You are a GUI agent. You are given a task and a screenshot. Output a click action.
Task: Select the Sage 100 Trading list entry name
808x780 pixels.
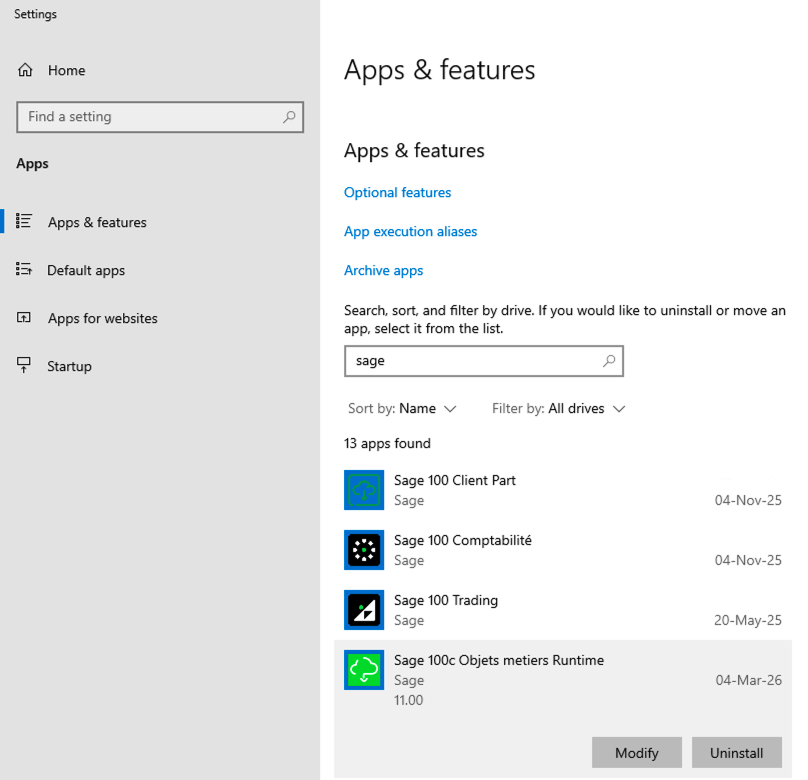pos(446,600)
